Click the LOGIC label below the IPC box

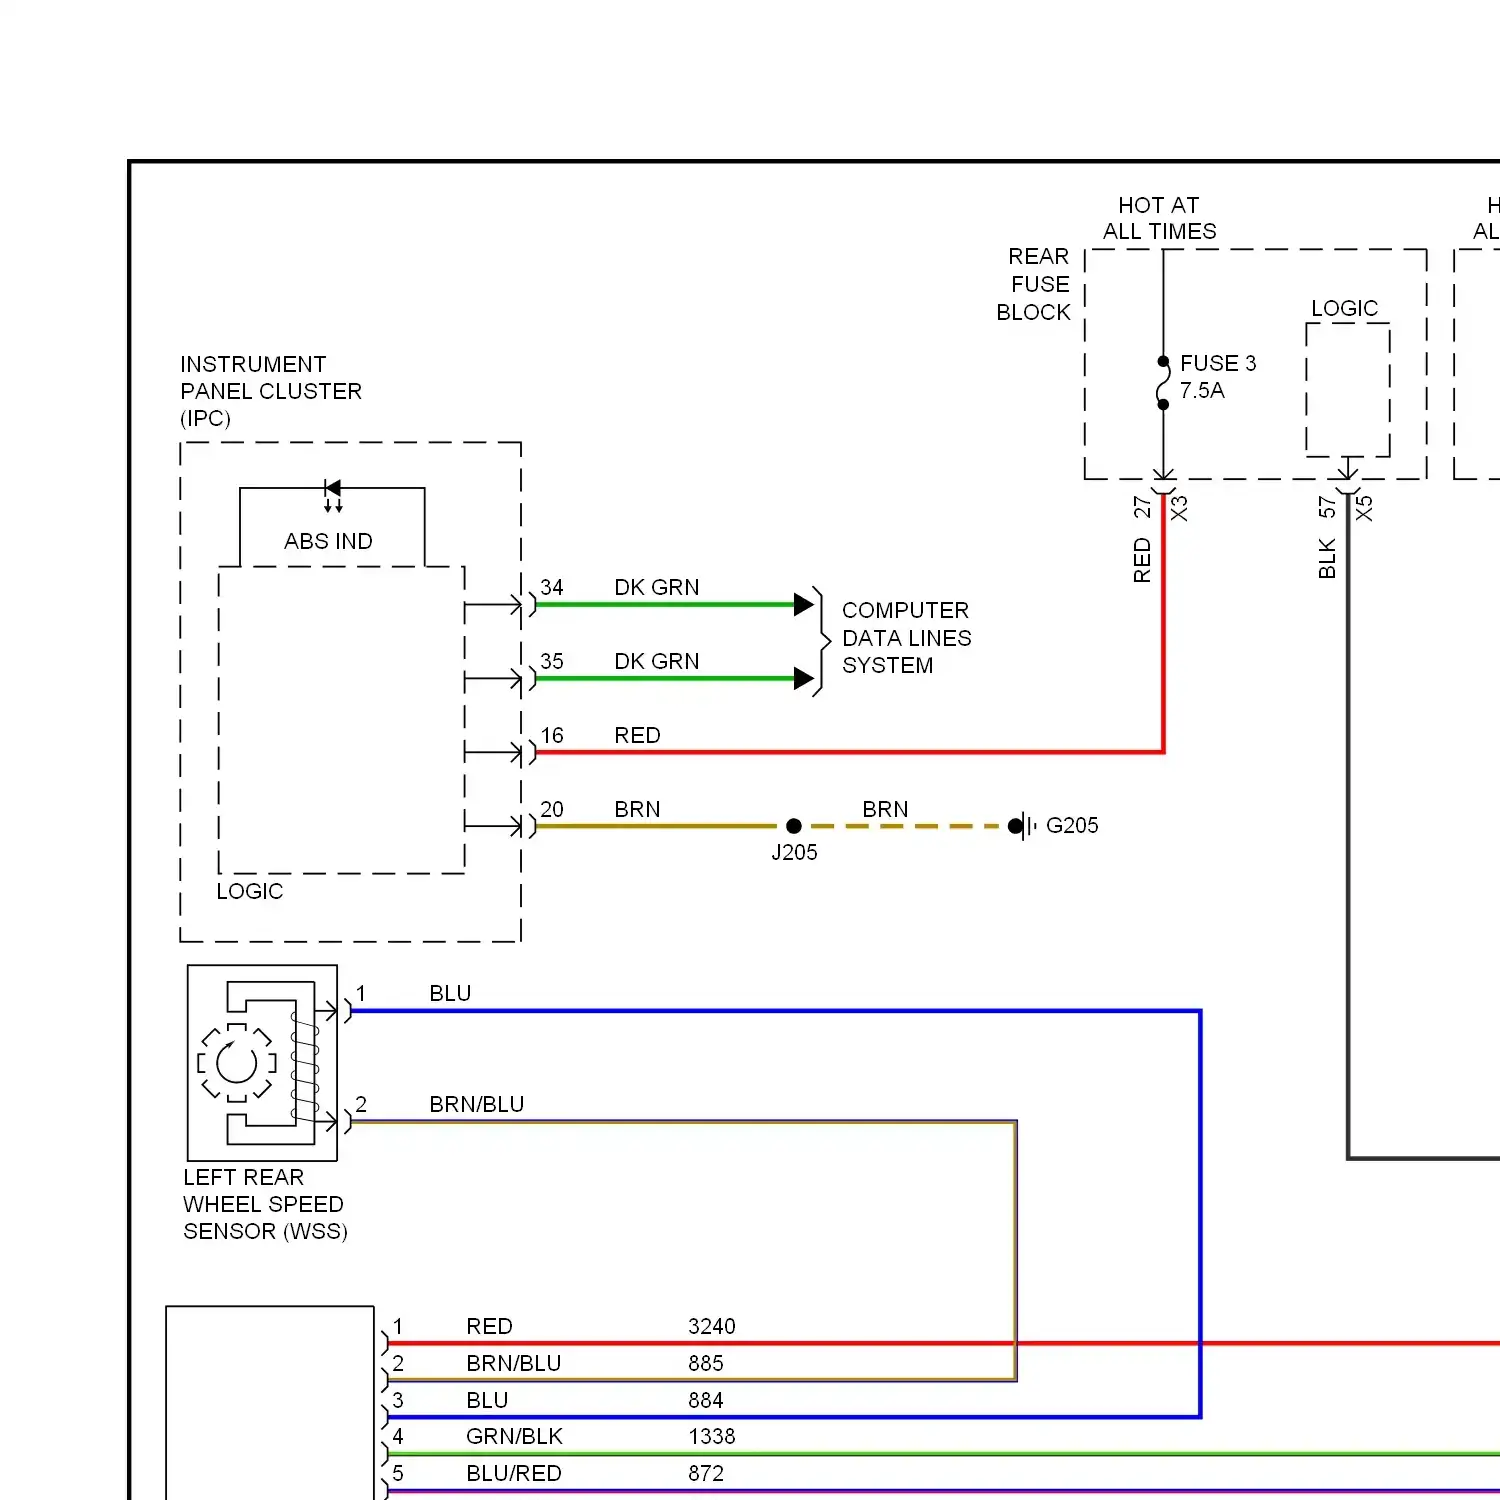pyautogui.click(x=250, y=891)
